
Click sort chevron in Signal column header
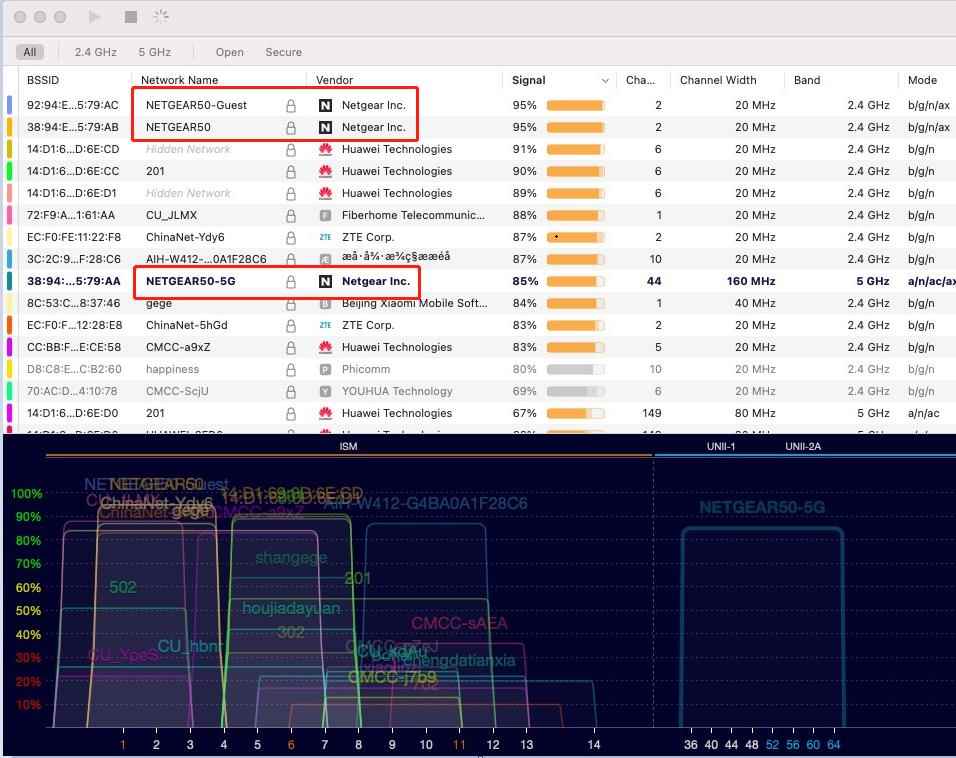[605, 80]
